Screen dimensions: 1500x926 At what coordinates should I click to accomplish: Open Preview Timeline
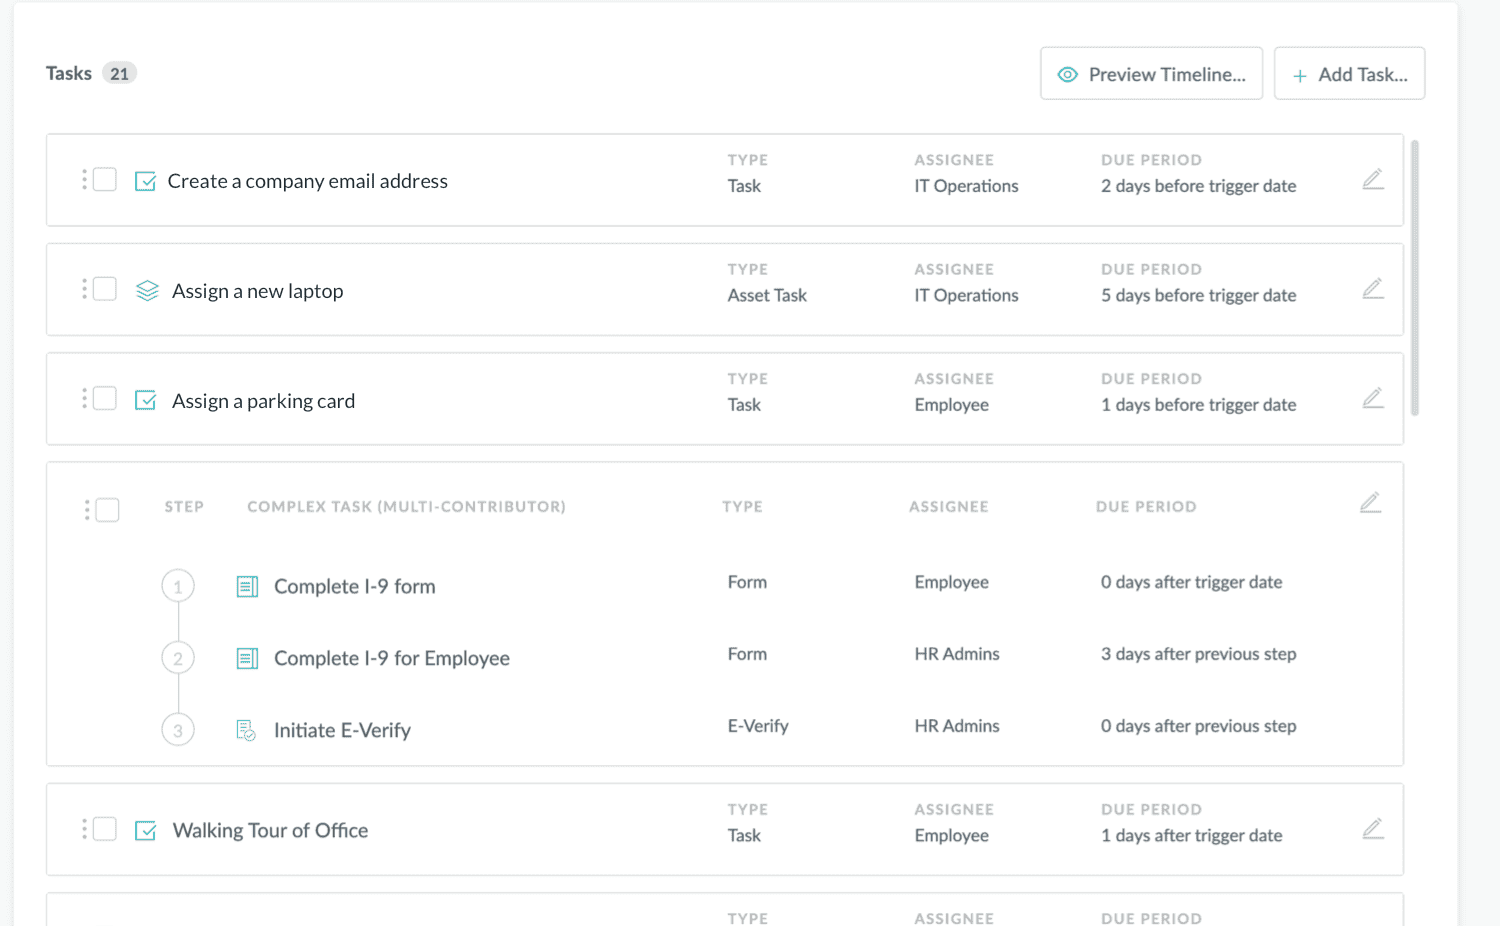coord(1151,74)
